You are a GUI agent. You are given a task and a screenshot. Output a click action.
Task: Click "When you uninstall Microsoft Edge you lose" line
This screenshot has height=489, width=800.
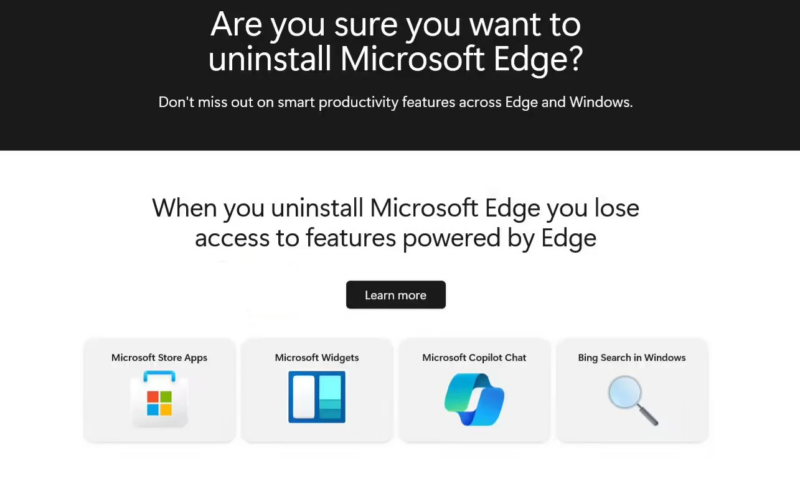click(x=395, y=208)
